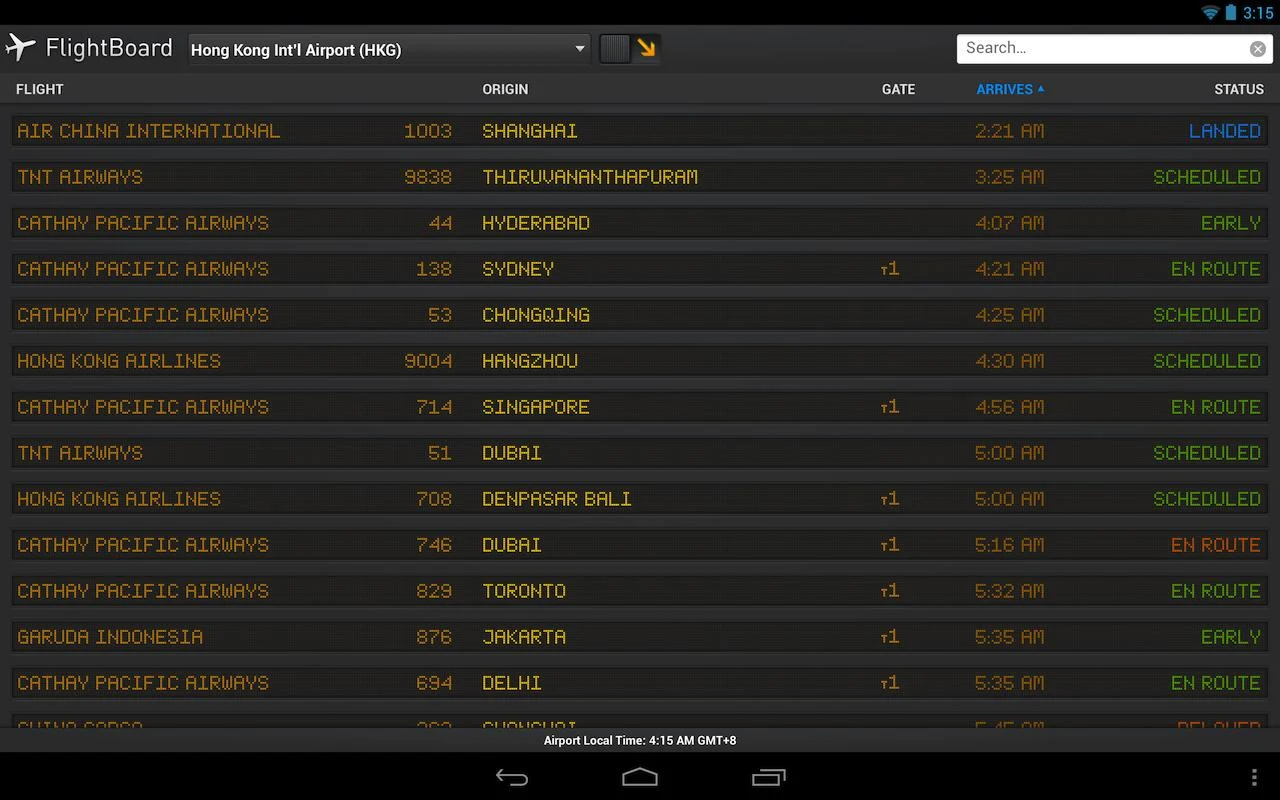This screenshot has width=1280, height=800.
Task: Tap the T1 gate for Sydney flight
Action: tap(889, 269)
